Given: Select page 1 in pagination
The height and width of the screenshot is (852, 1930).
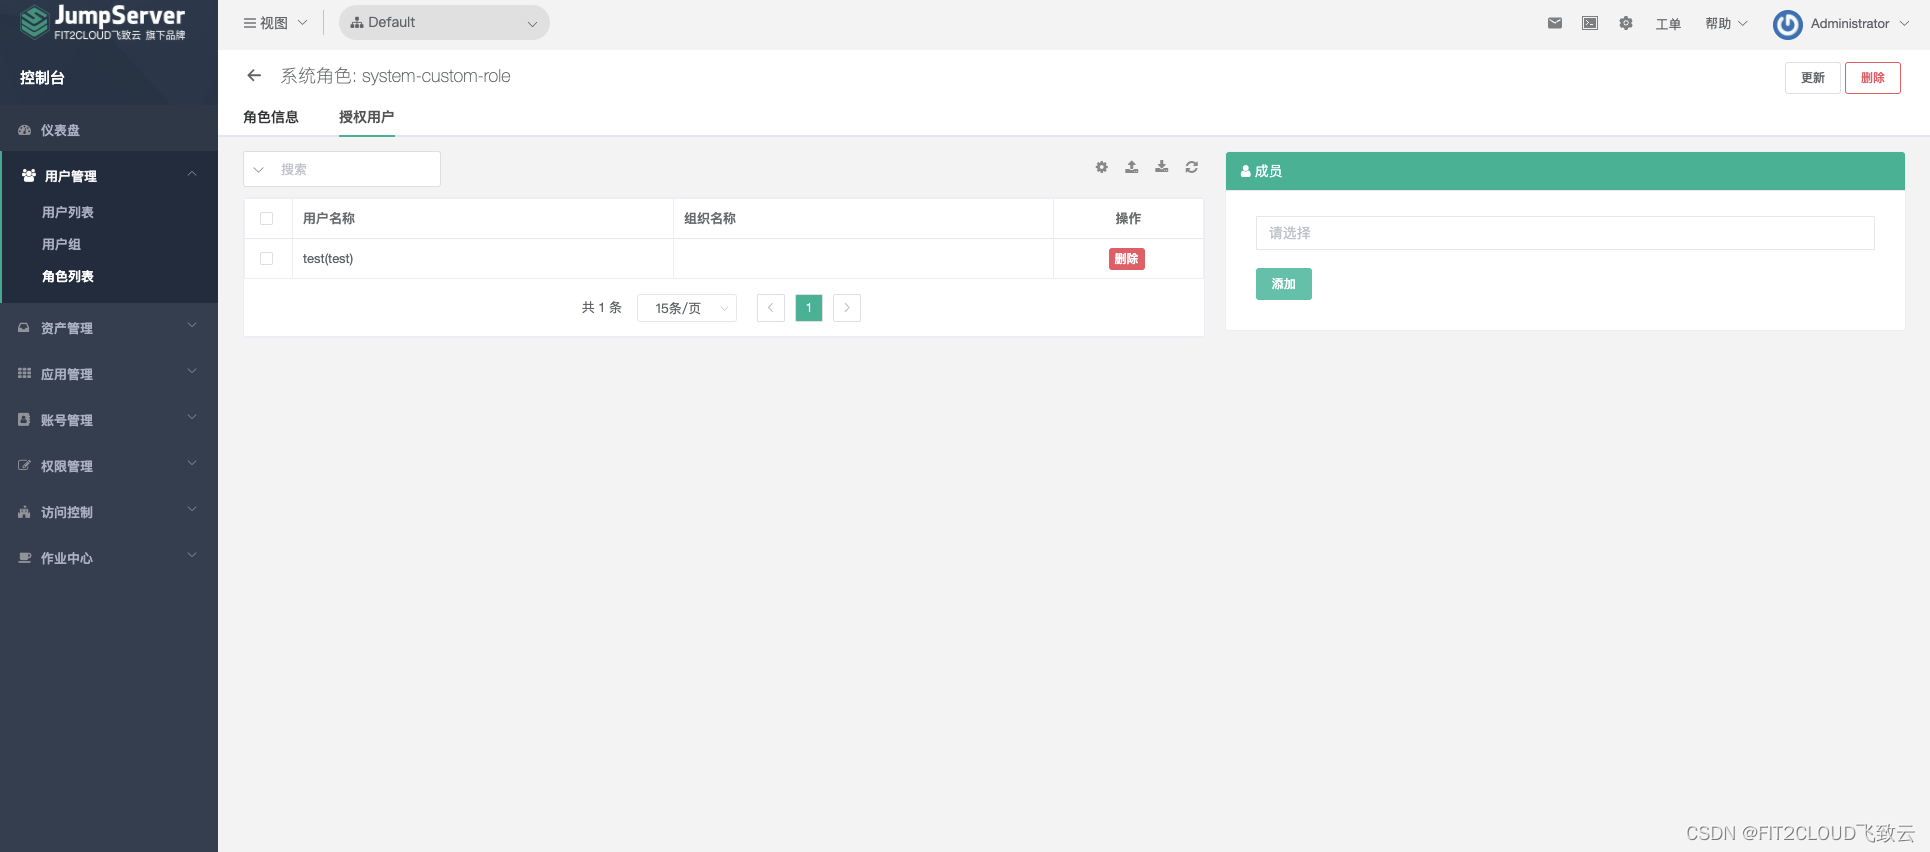Looking at the screenshot, I should [809, 308].
